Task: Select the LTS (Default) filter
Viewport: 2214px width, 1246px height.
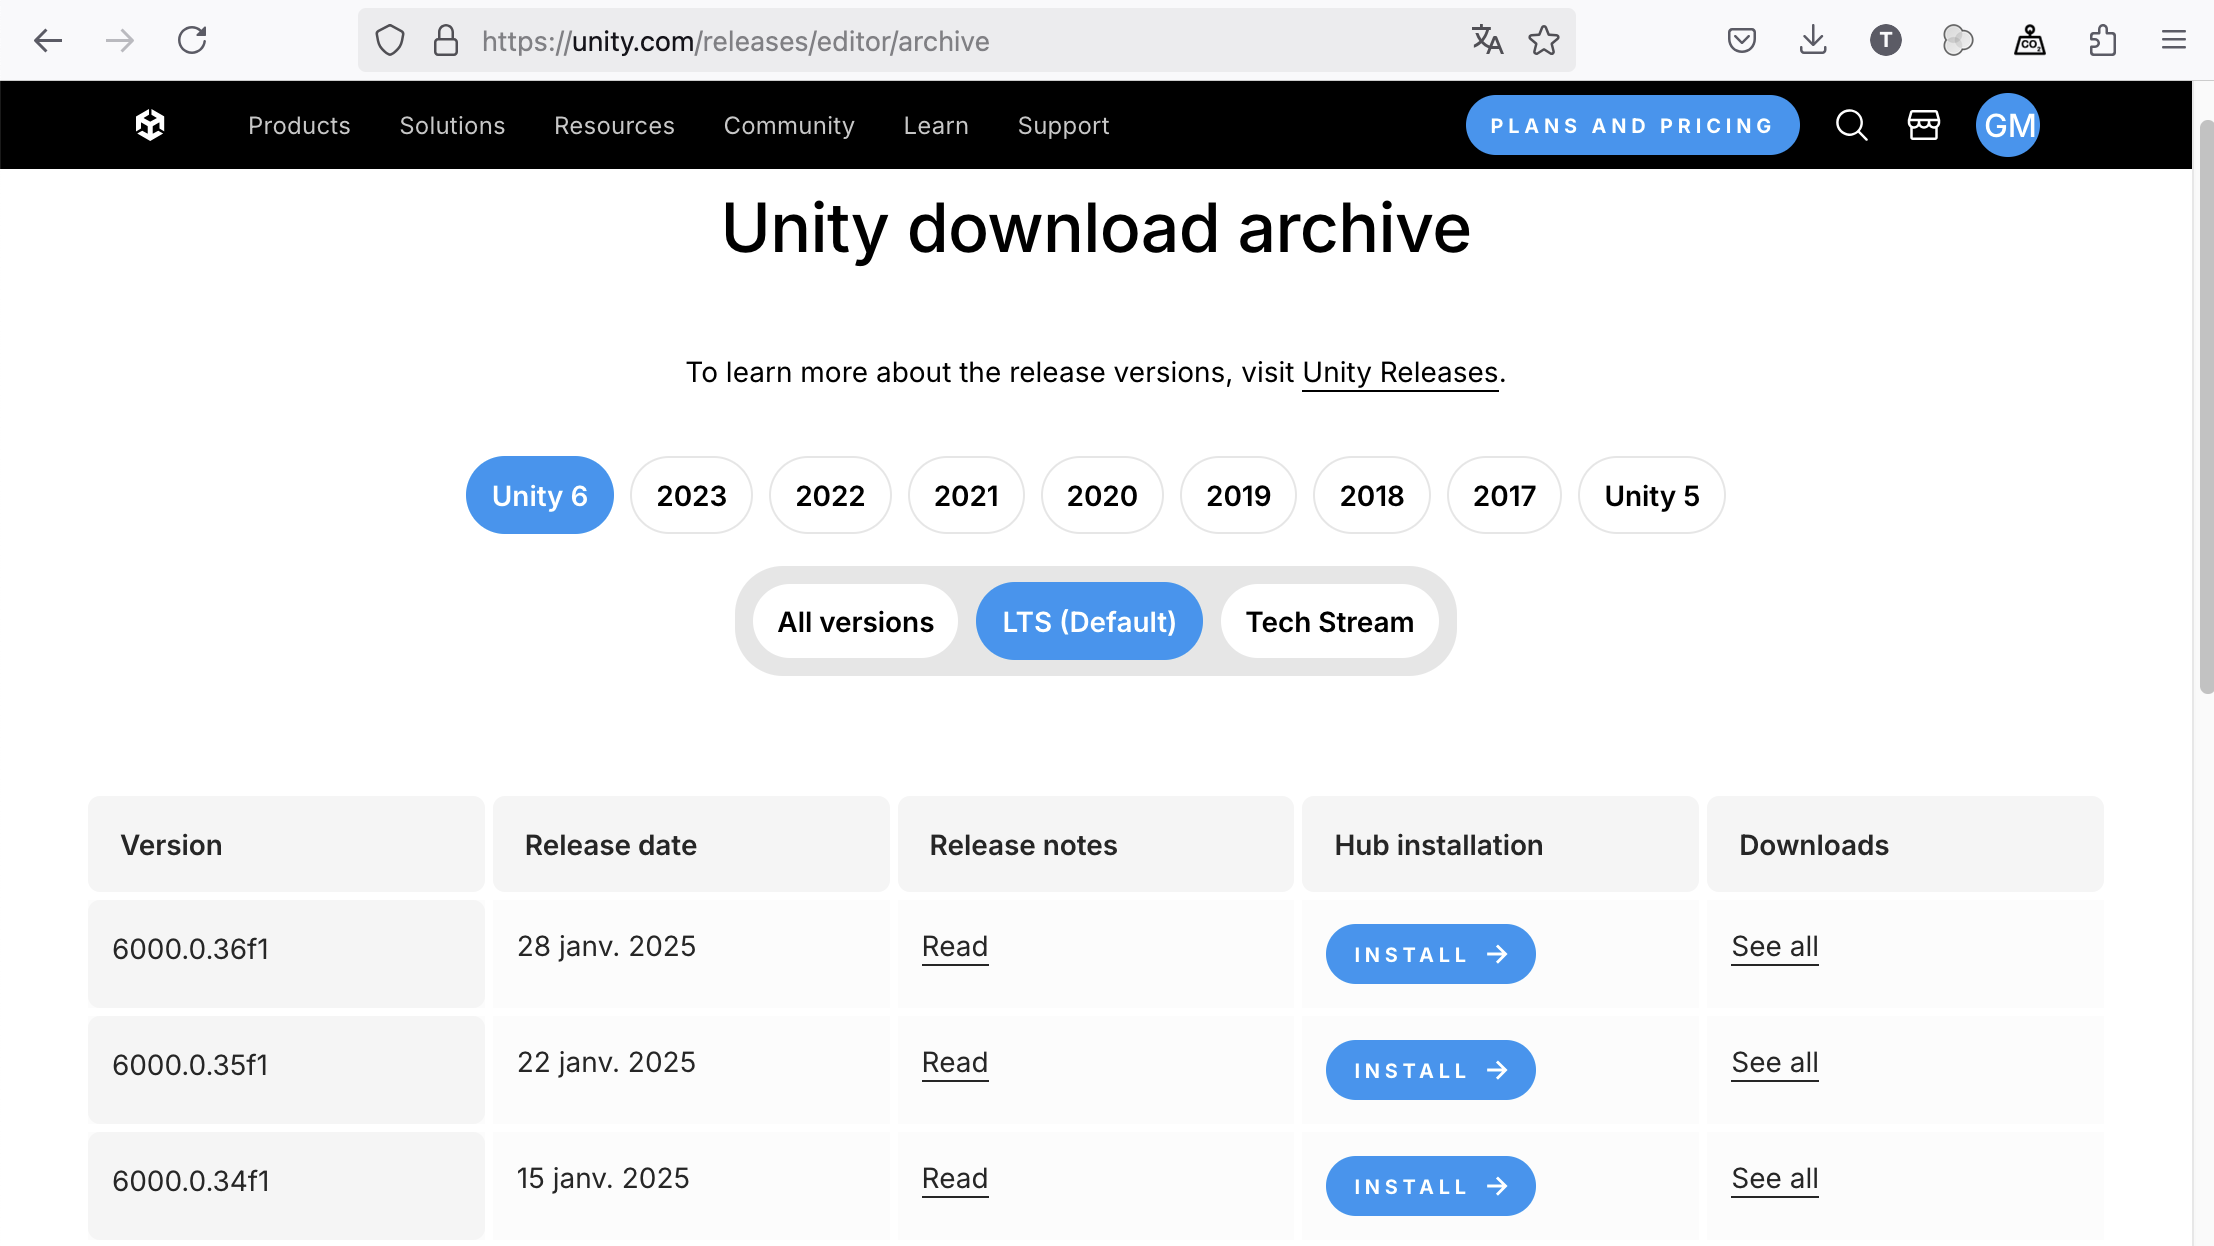Action: point(1089,622)
